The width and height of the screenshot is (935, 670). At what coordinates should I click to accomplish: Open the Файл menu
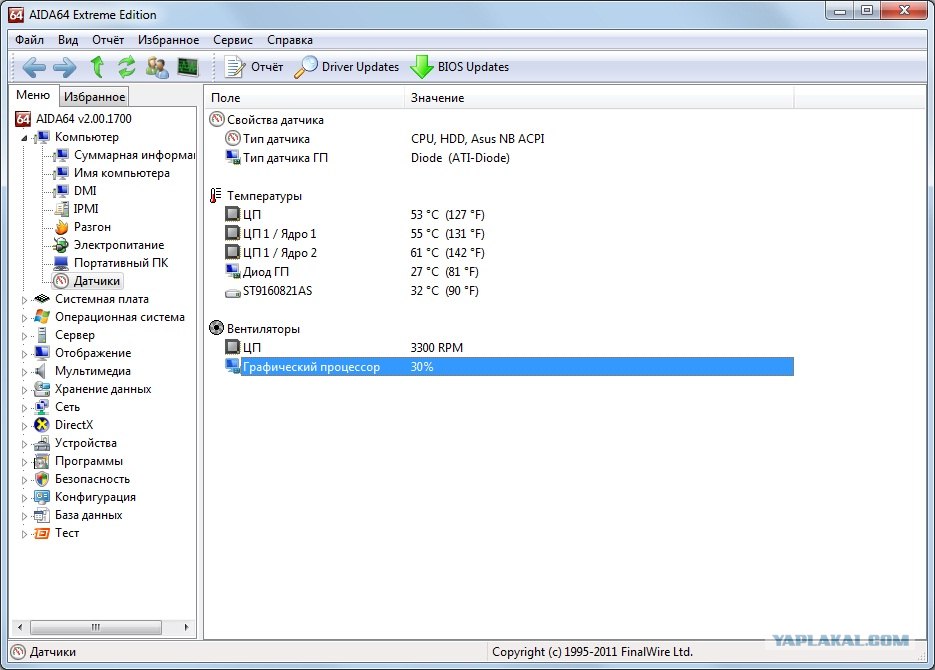coord(29,40)
